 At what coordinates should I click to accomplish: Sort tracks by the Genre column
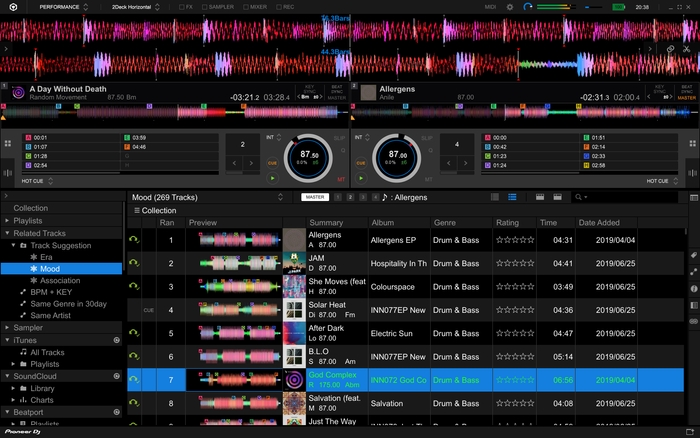445,223
